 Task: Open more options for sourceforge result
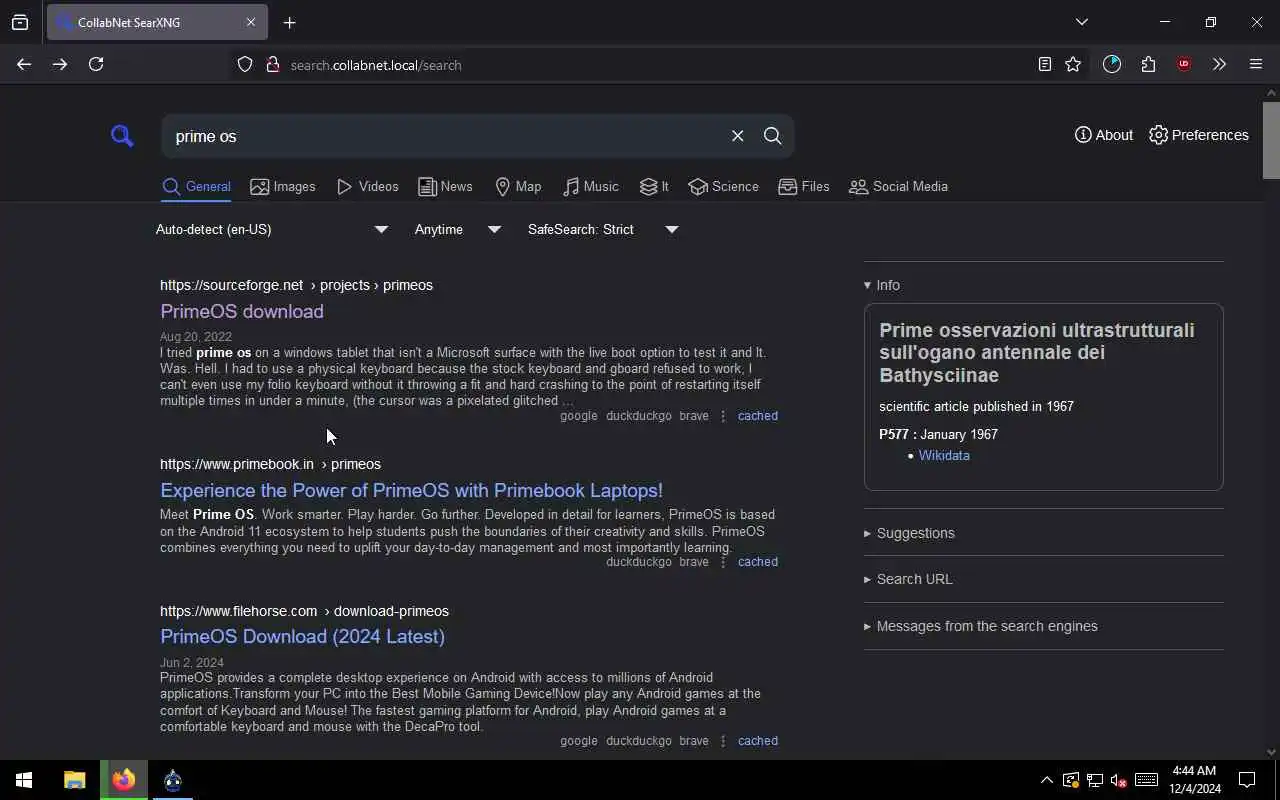pos(723,416)
